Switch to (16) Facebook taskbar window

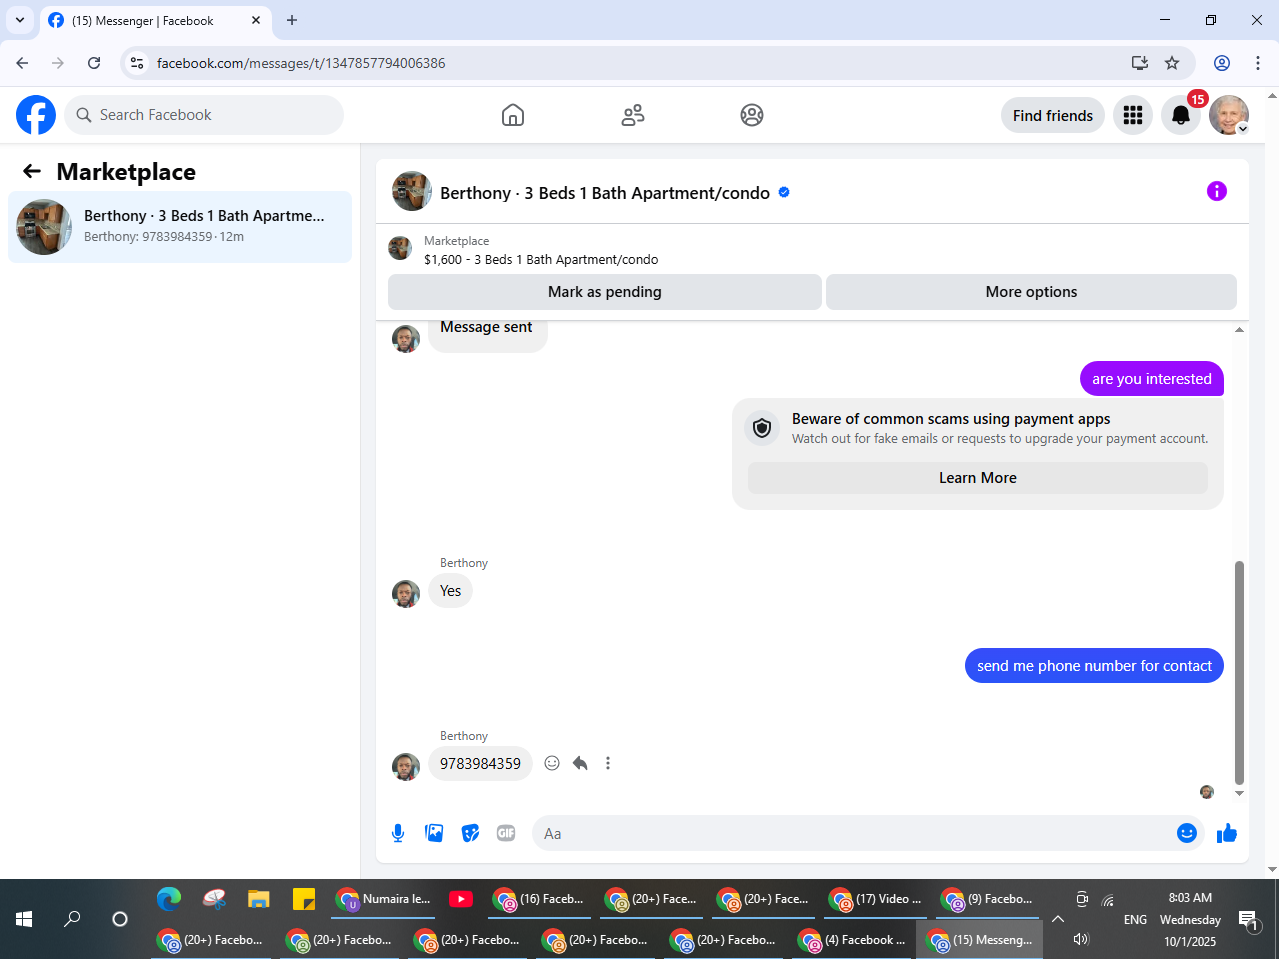(x=541, y=899)
